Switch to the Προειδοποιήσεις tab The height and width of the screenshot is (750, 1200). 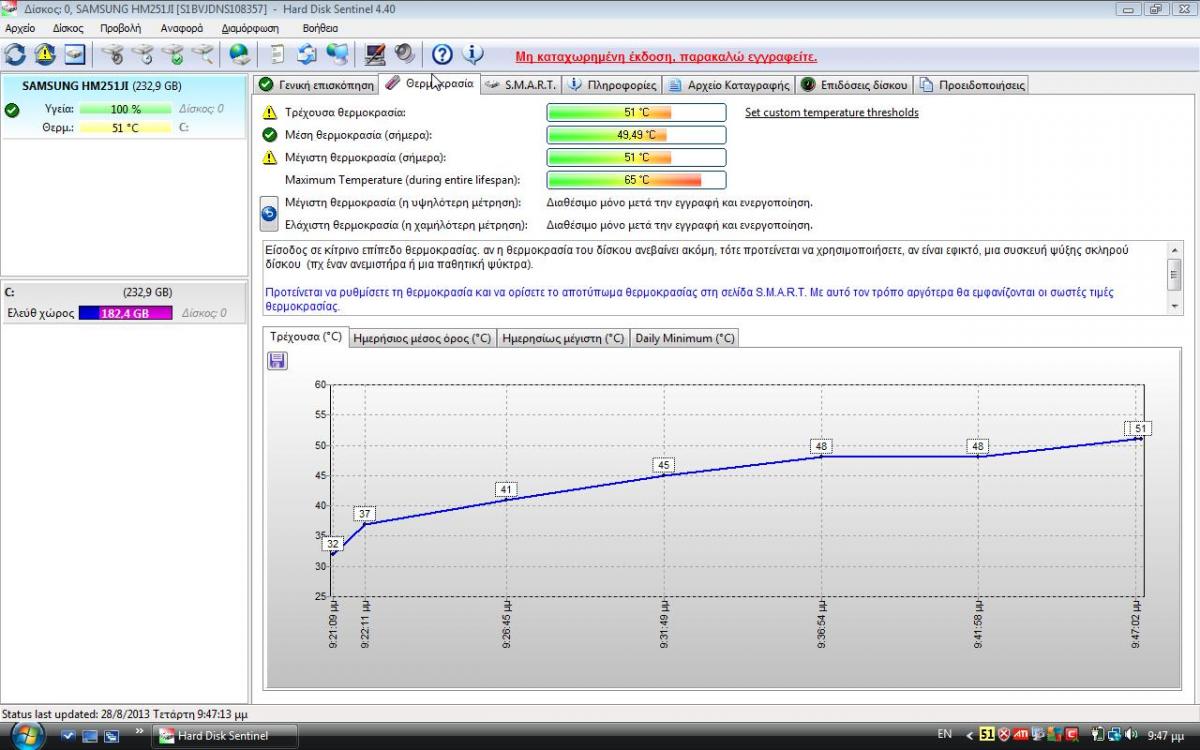click(x=972, y=85)
